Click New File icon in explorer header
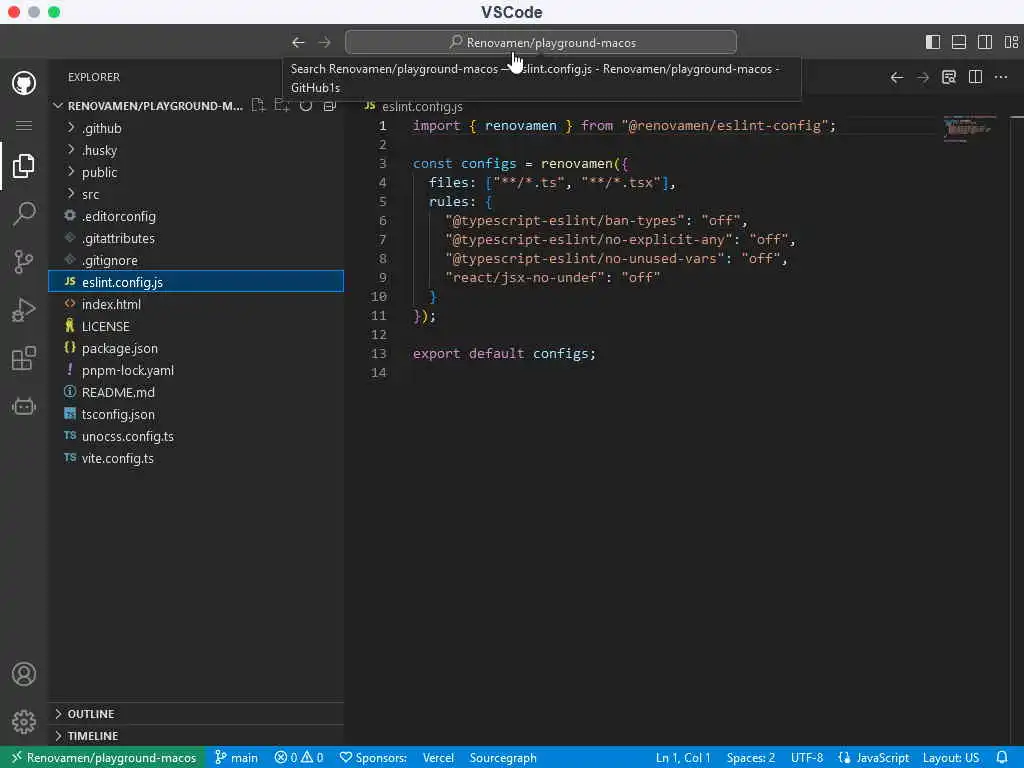This screenshot has width=1024, height=768. (x=259, y=105)
